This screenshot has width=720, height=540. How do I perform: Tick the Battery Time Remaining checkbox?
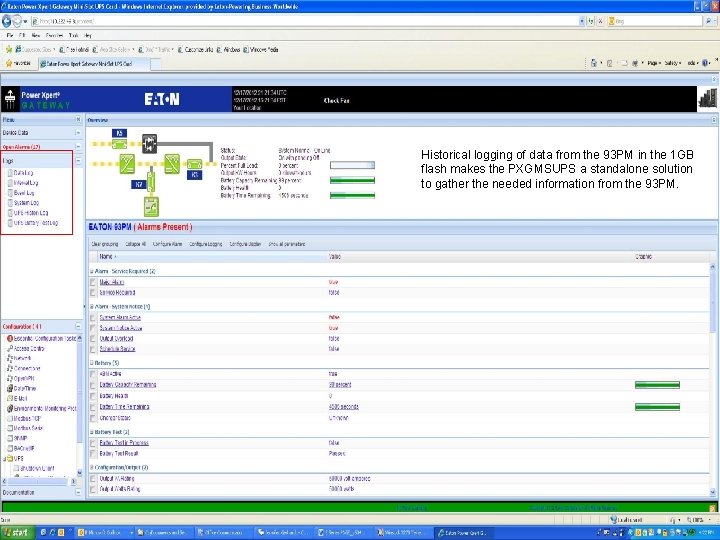point(93,407)
